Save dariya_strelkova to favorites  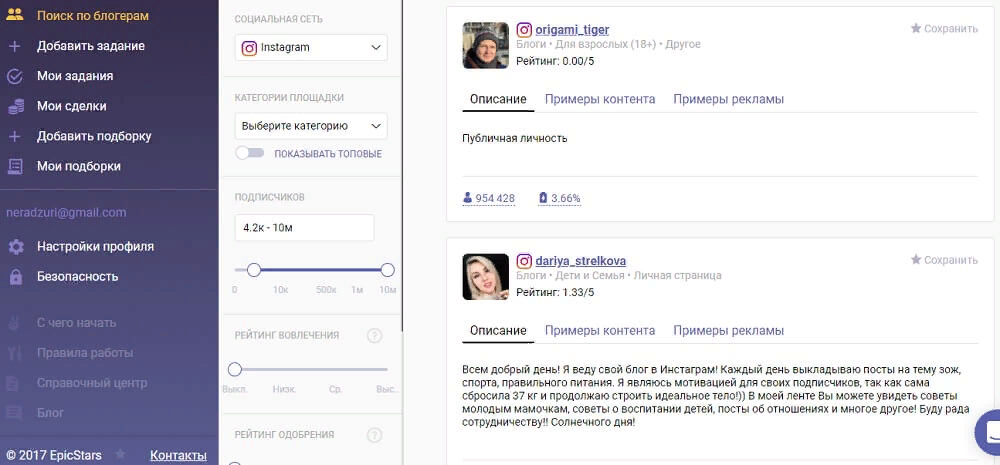pyautogui.click(x=943, y=260)
